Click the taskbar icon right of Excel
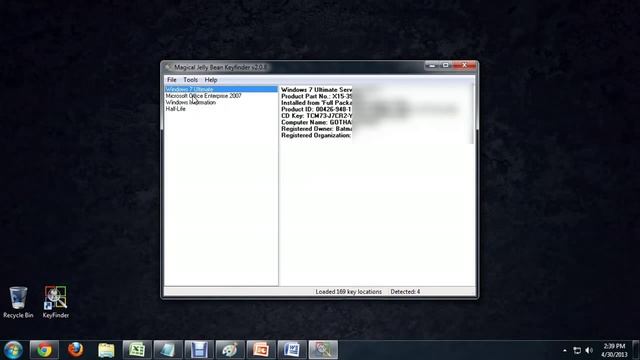 (168, 350)
